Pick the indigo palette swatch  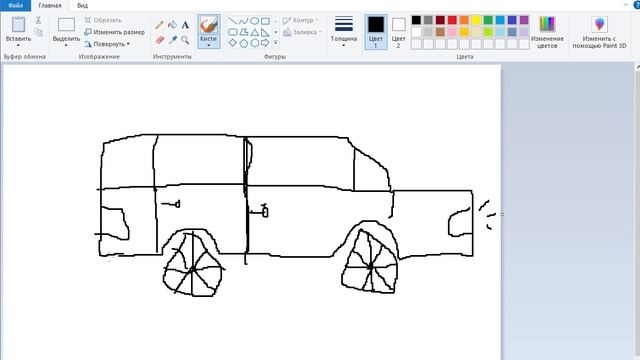[512, 20]
